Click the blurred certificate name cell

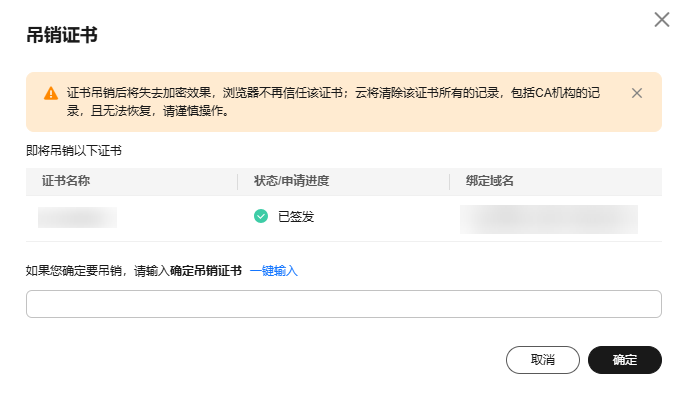[x=77, y=217]
